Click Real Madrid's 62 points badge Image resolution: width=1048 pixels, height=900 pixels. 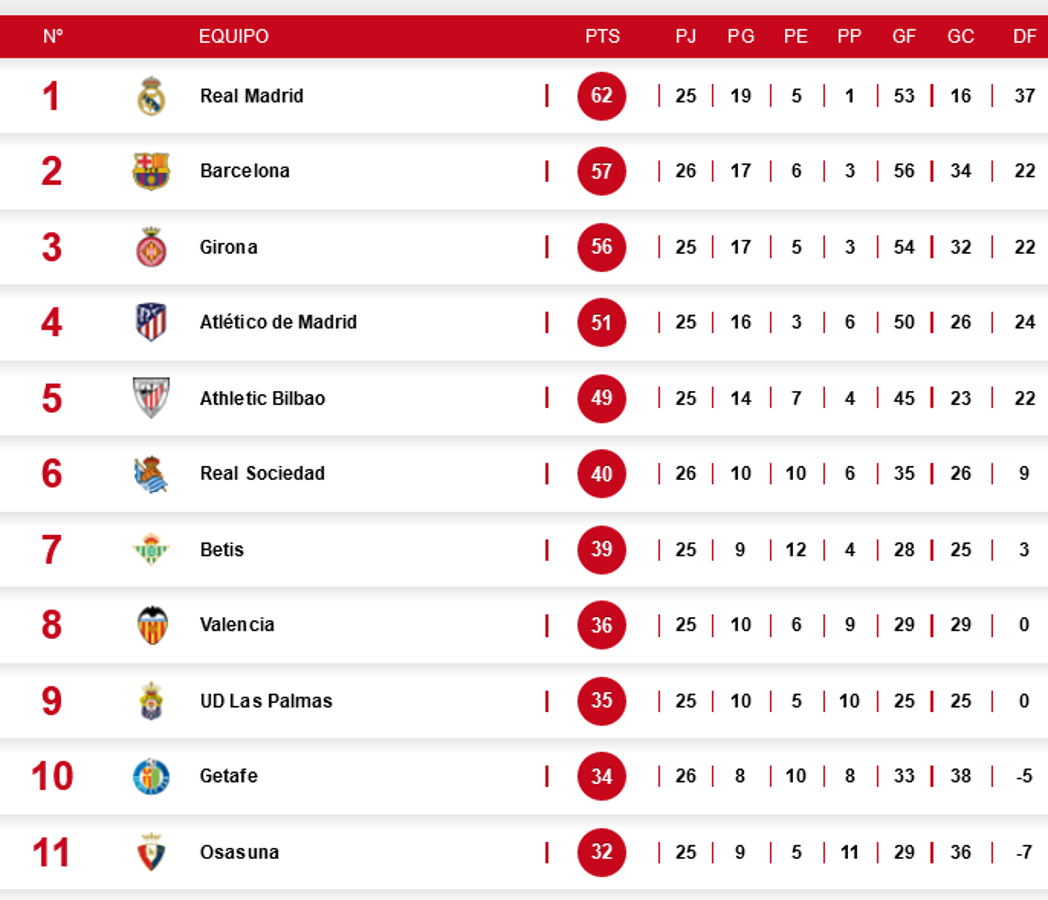[602, 96]
